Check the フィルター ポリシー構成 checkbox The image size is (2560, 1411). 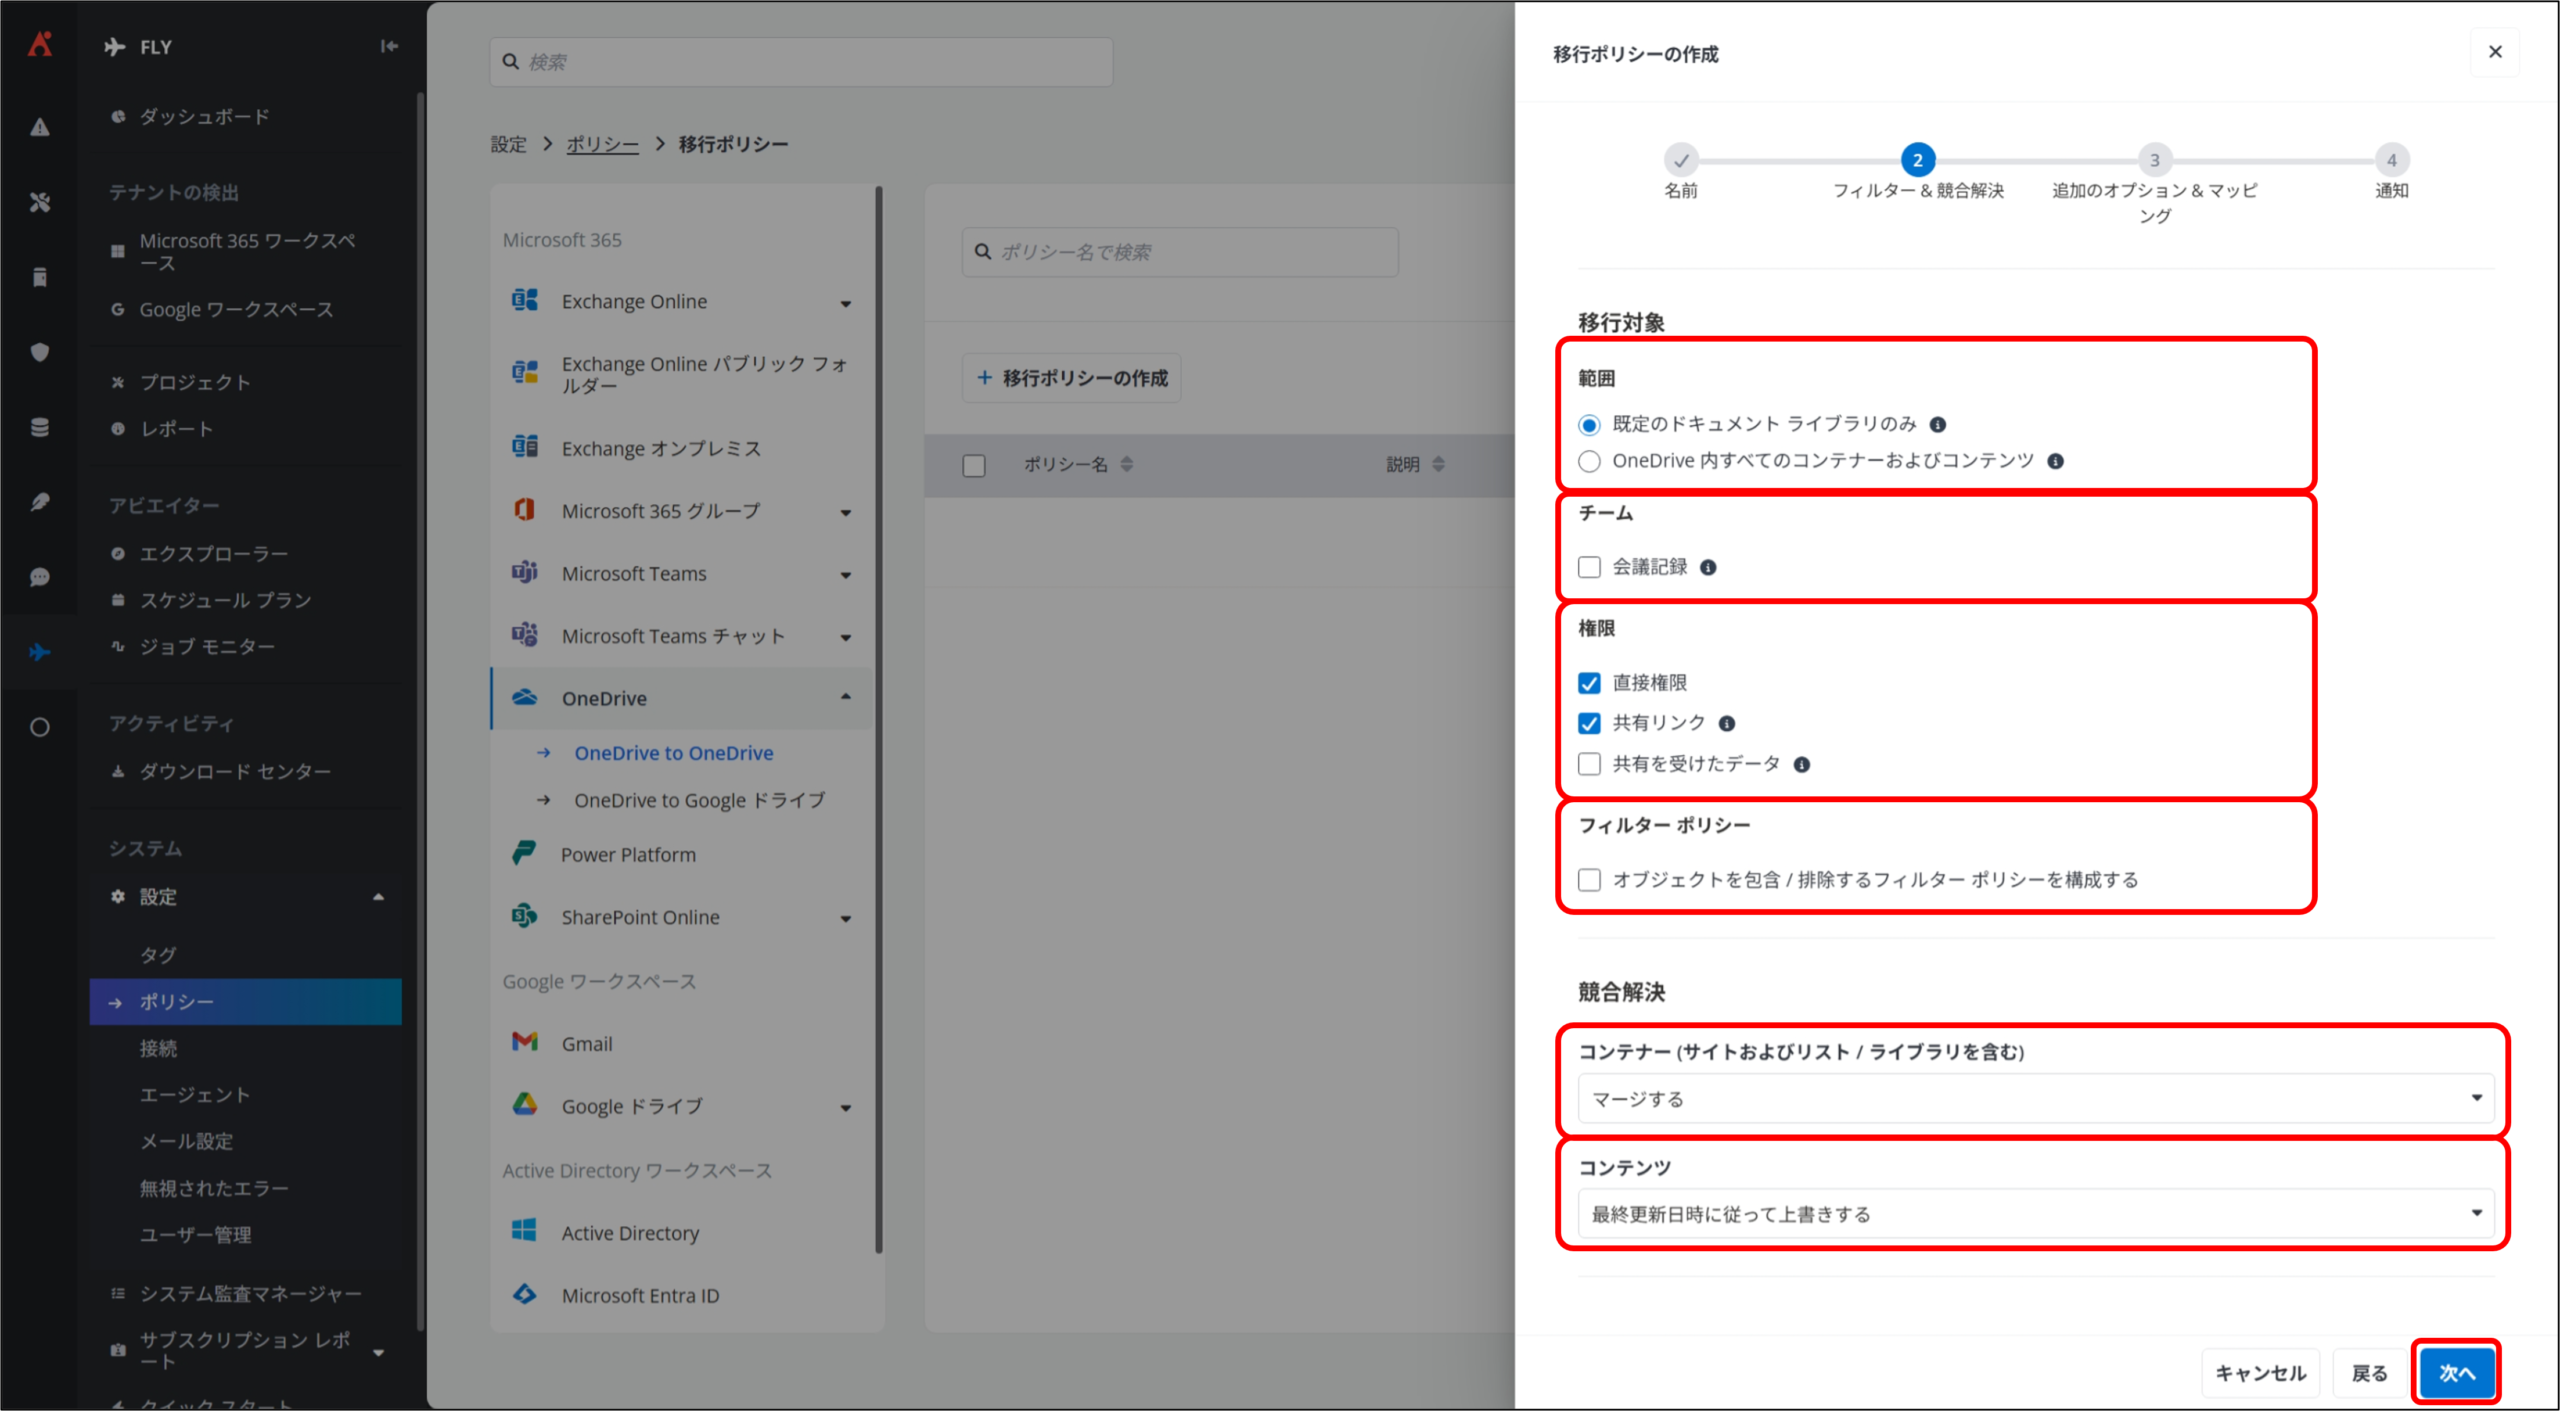point(1589,880)
